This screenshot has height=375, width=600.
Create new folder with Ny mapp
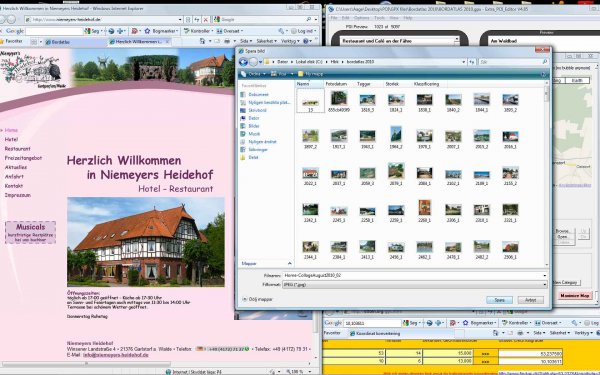tap(311, 74)
